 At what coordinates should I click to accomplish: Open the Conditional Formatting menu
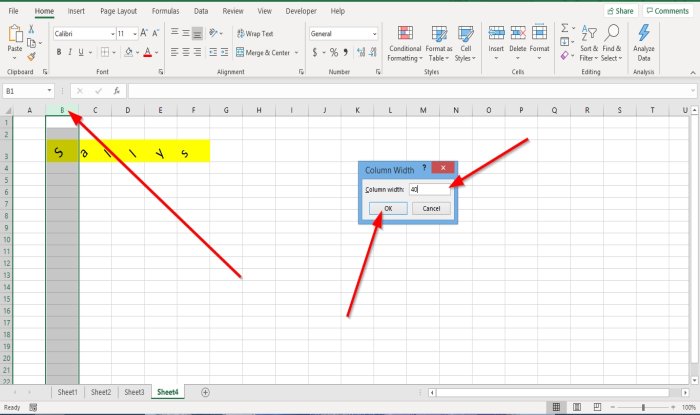click(405, 44)
